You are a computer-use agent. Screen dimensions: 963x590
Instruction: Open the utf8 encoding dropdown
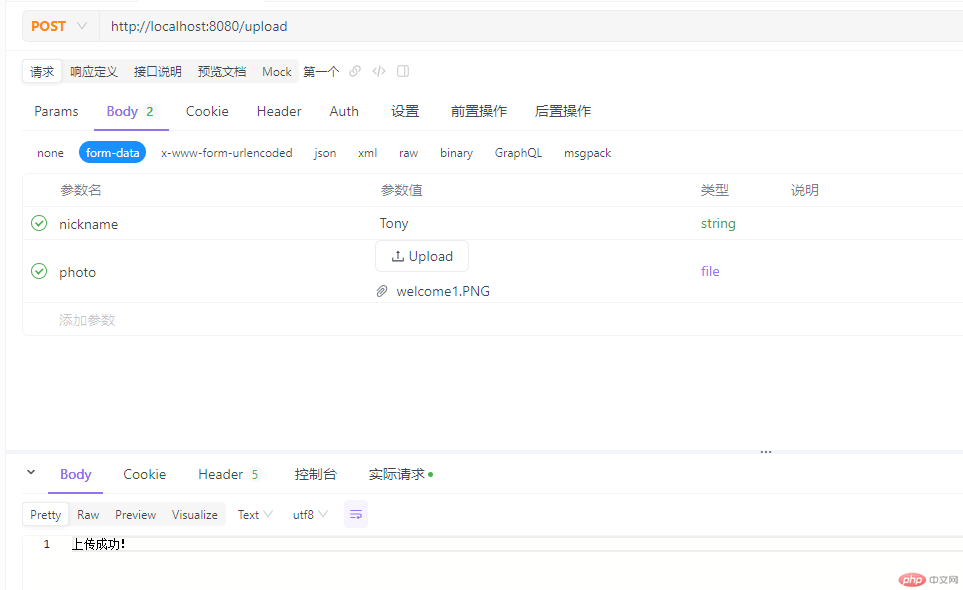(x=310, y=514)
